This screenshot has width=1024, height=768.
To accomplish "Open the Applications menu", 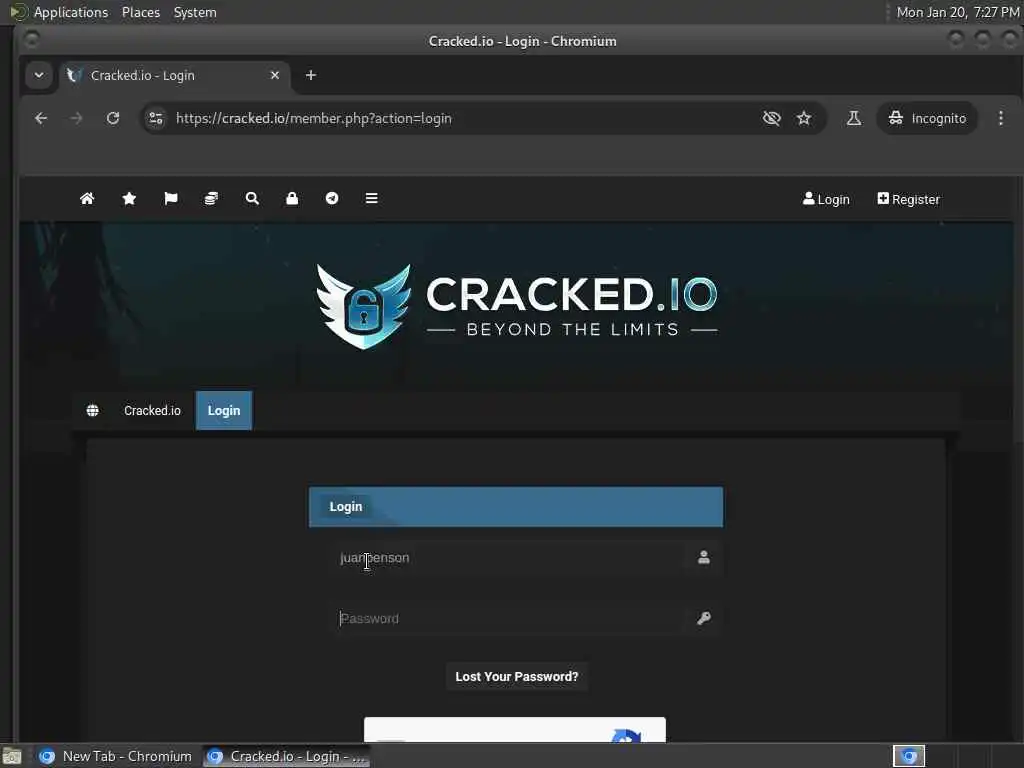I will click(x=71, y=12).
